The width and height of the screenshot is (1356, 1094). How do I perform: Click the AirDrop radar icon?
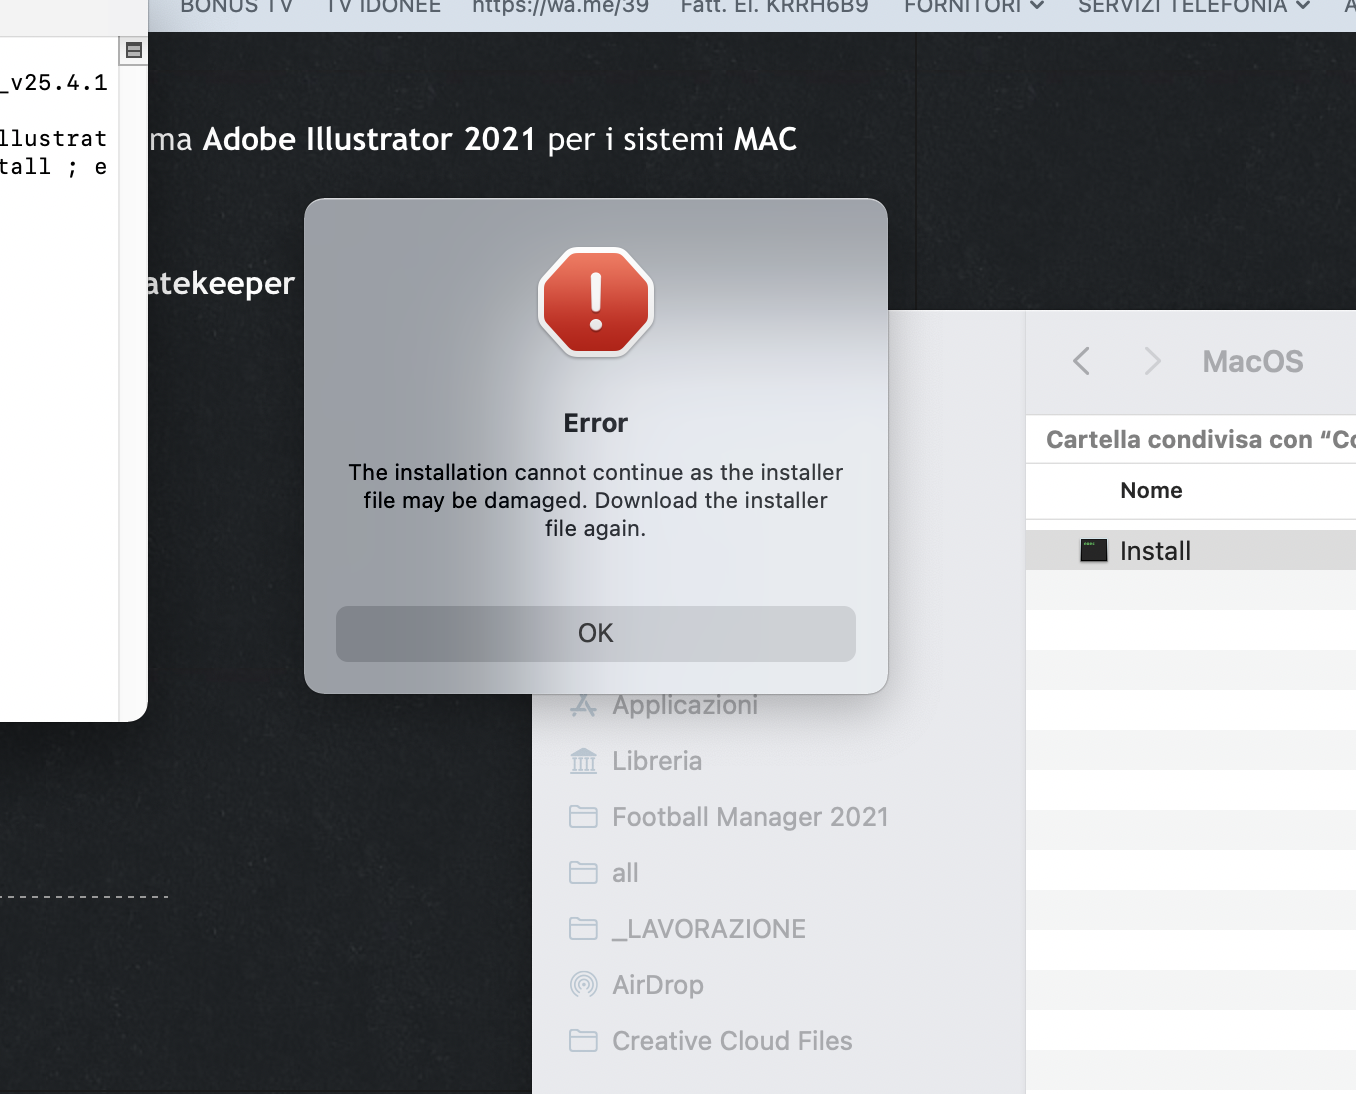point(583,985)
